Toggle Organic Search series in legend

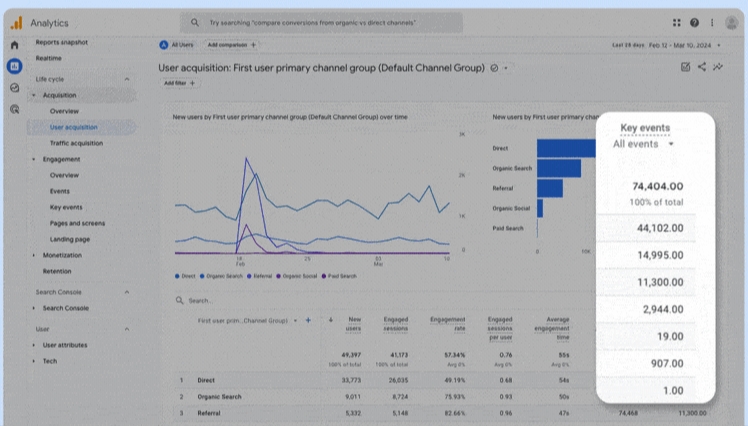click(x=221, y=276)
